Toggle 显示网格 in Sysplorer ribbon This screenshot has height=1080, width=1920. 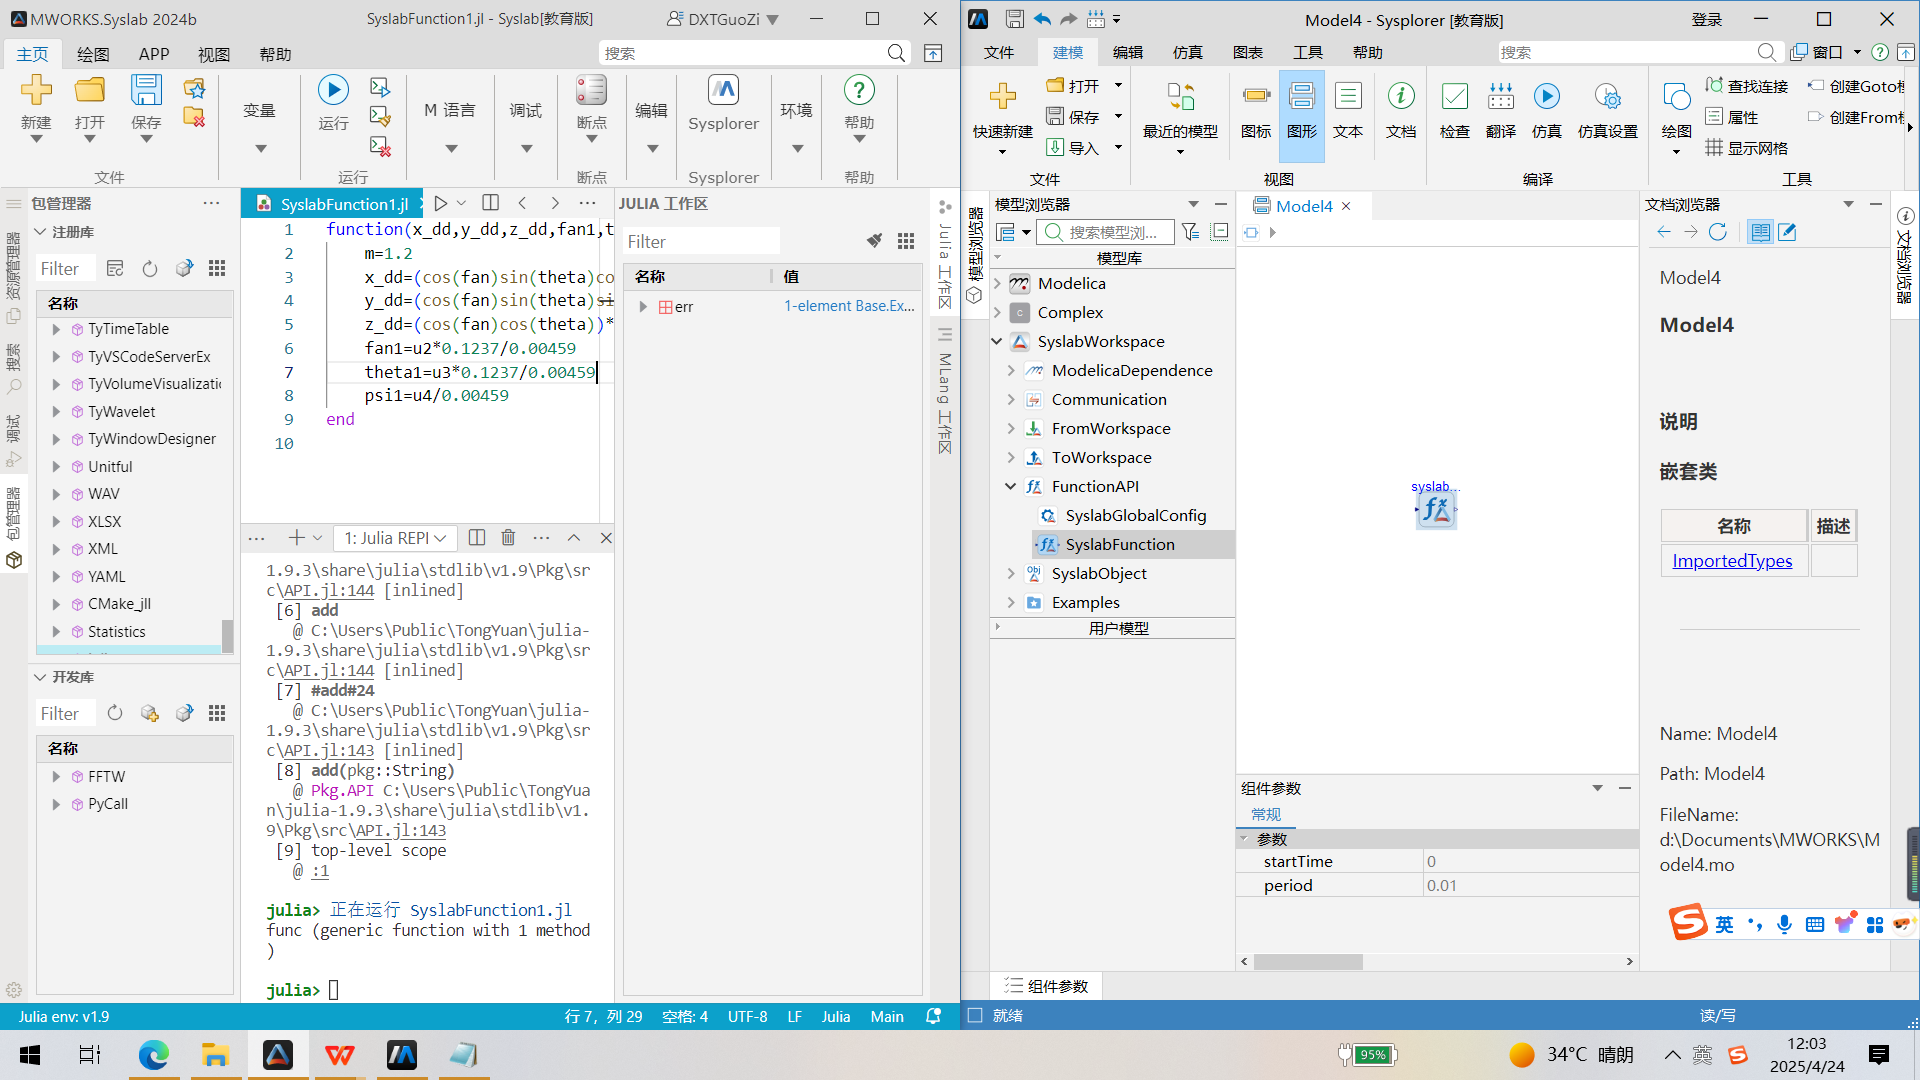coord(1747,148)
